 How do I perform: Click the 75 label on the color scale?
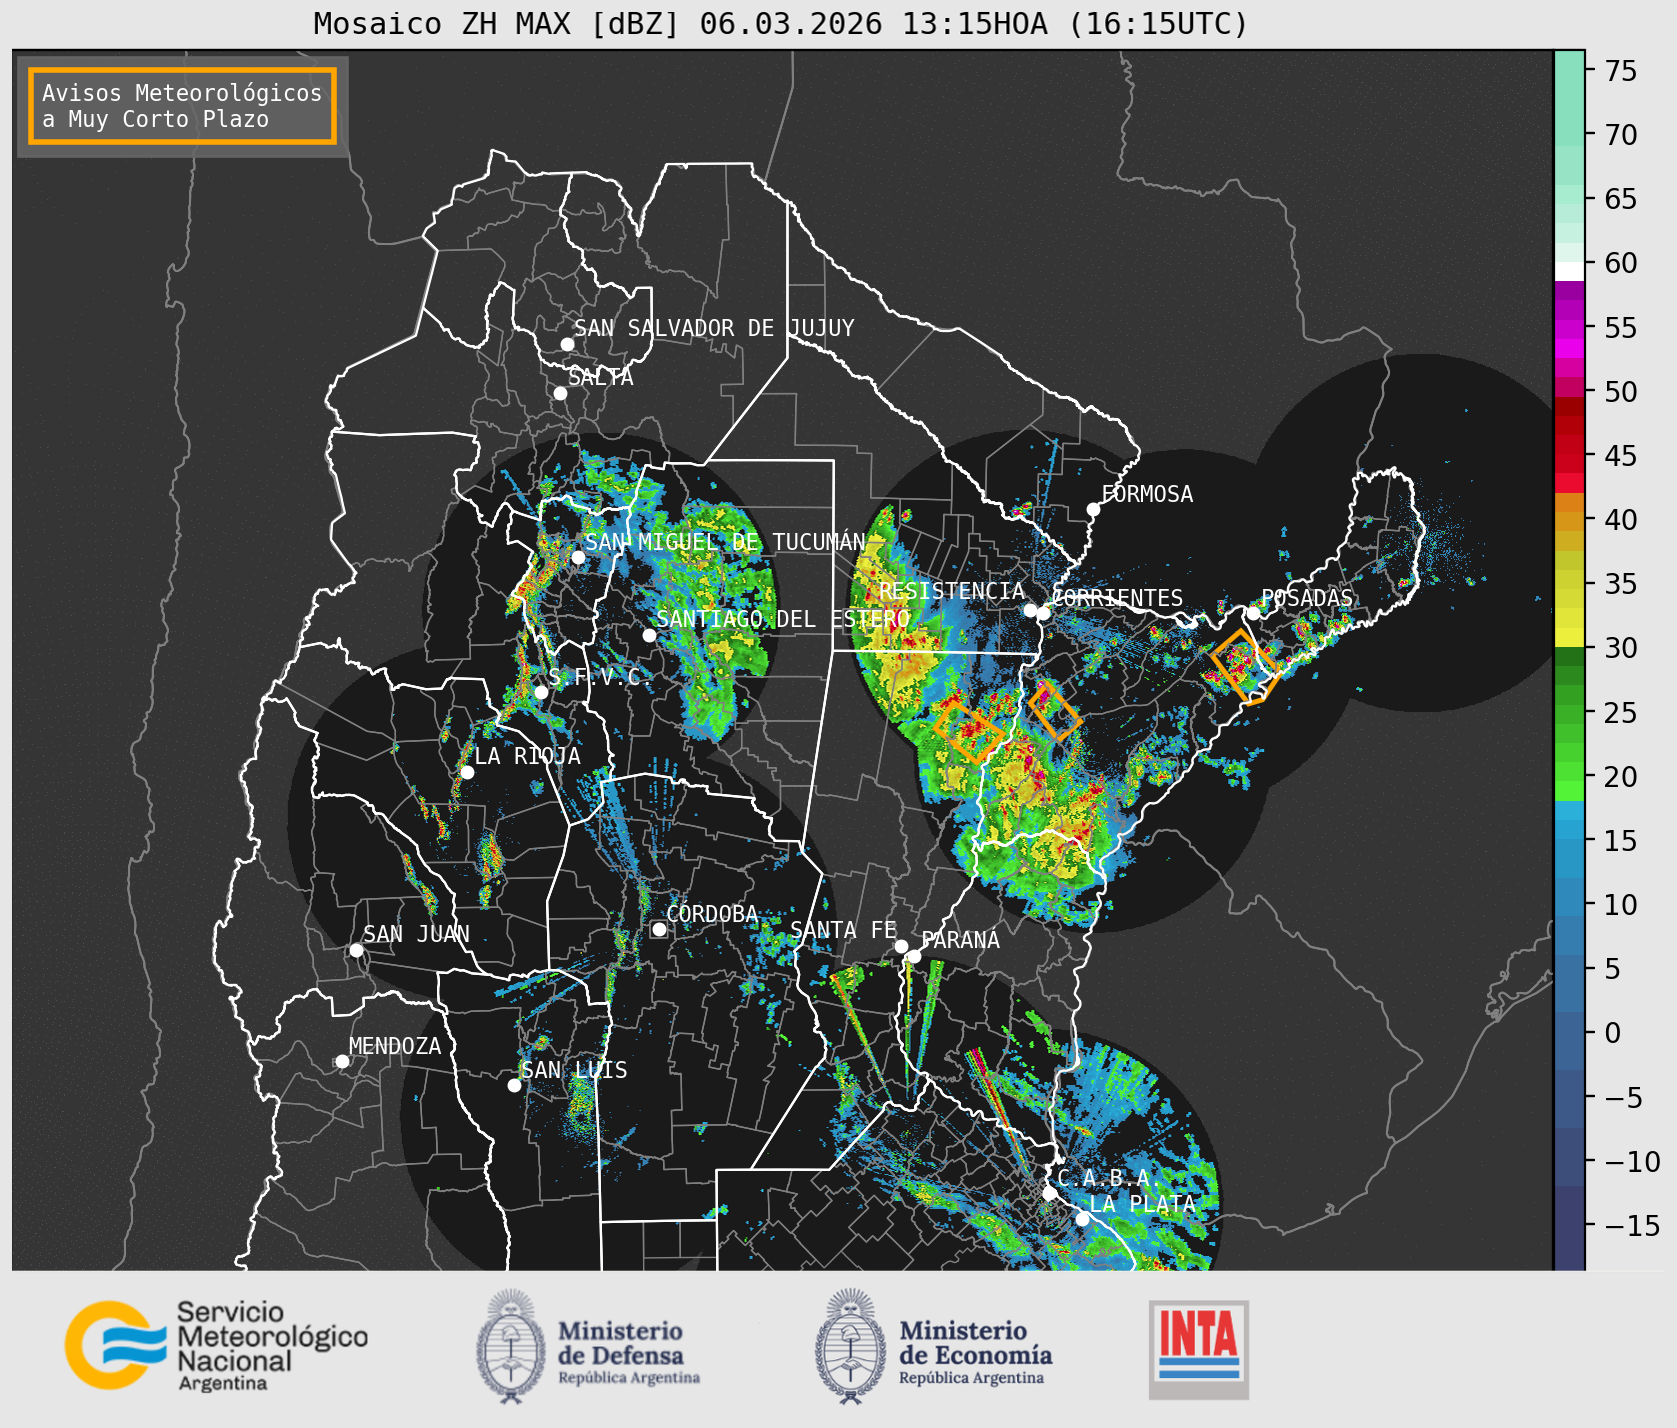click(x=1621, y=71)
